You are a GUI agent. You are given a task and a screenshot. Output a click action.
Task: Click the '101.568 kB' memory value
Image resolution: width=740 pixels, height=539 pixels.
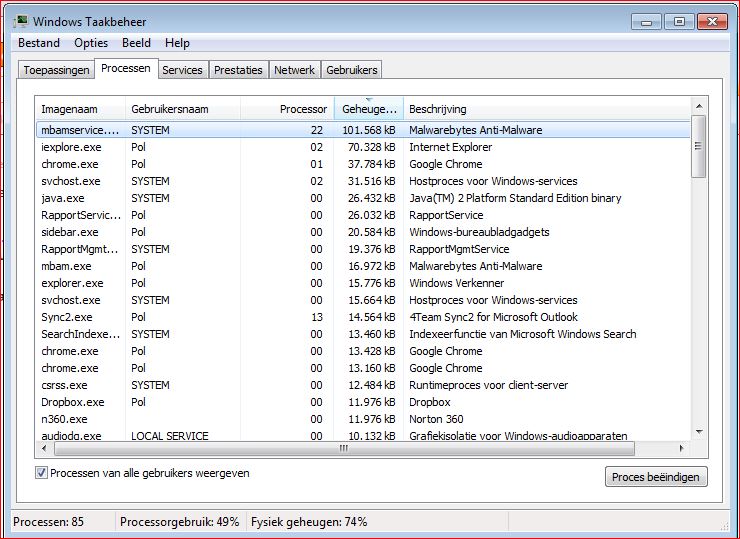pyautogui.click(x=369, y=130)
